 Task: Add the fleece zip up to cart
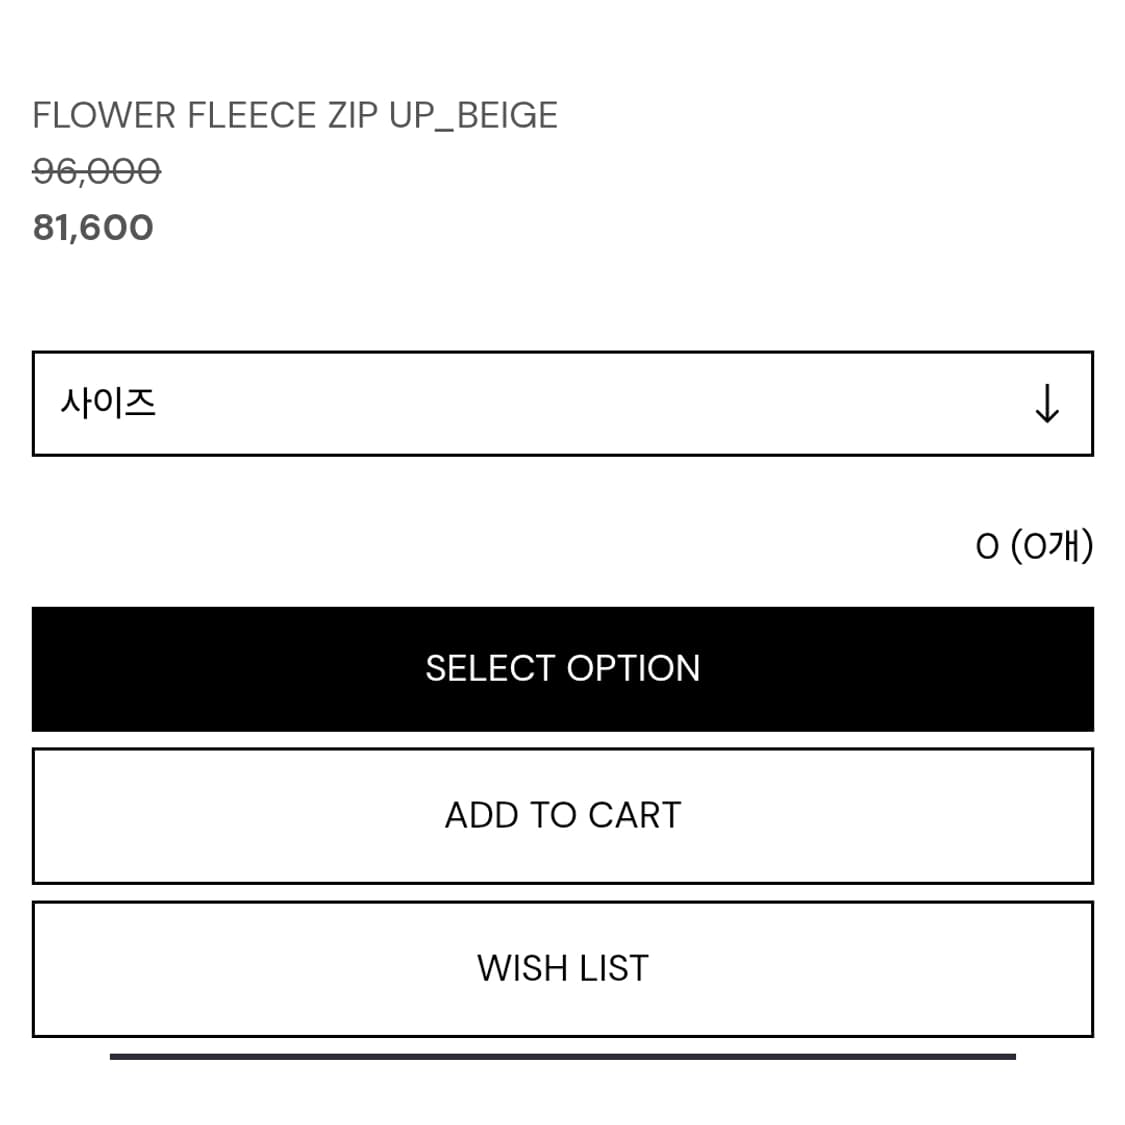pyautogui.click(x=562, y=816)
